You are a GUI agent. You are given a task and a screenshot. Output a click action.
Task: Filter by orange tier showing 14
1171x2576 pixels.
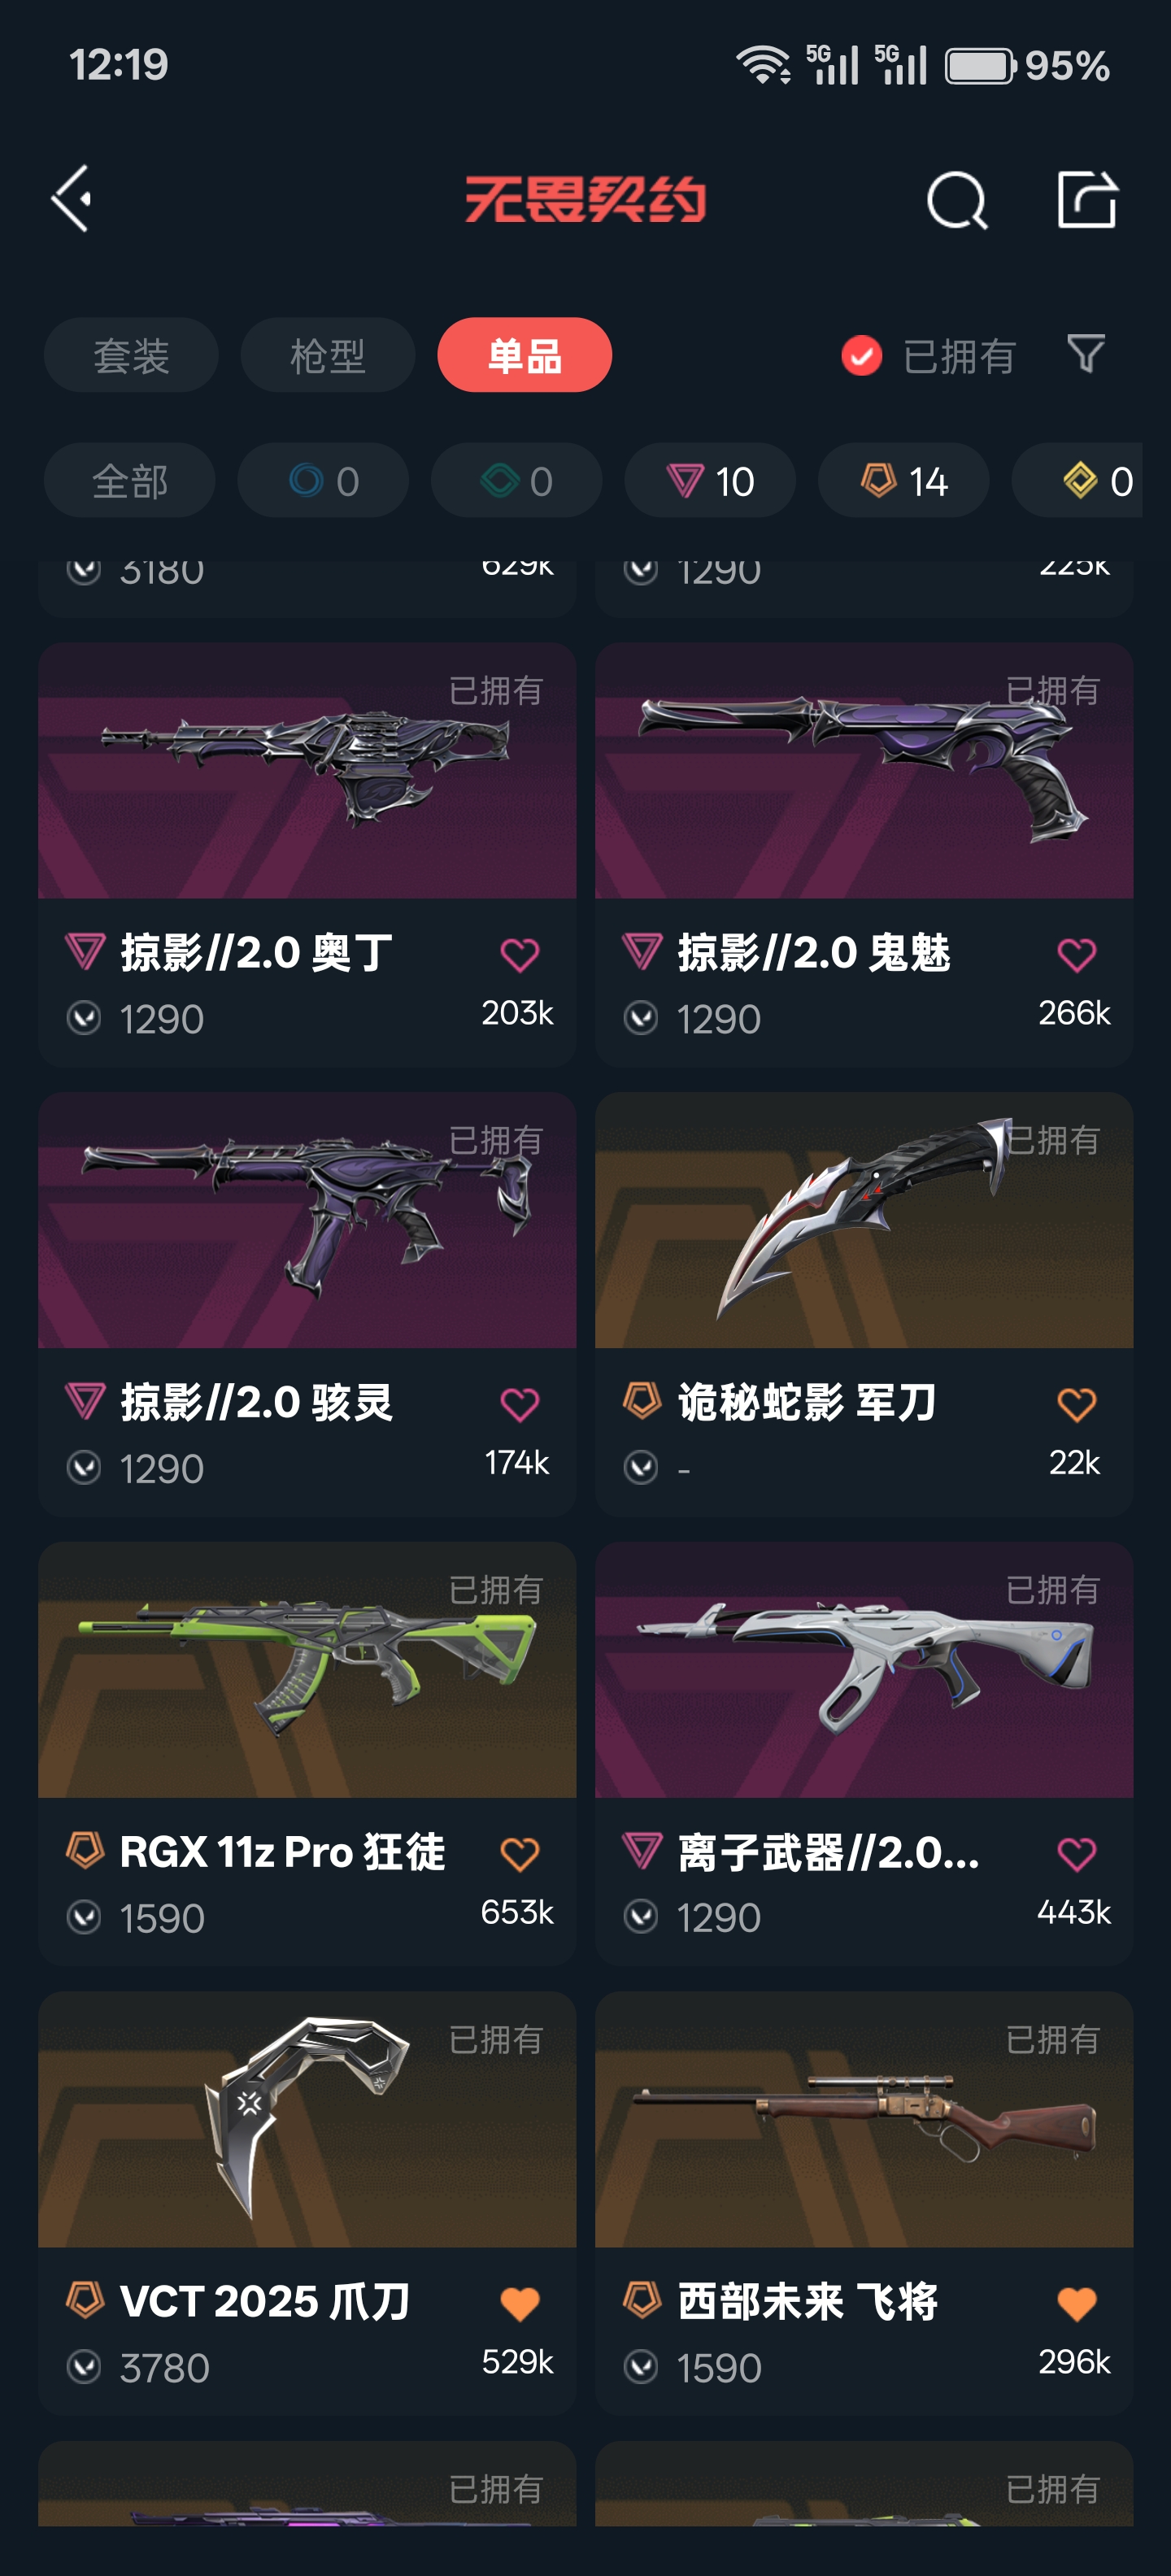pos(903,481)
